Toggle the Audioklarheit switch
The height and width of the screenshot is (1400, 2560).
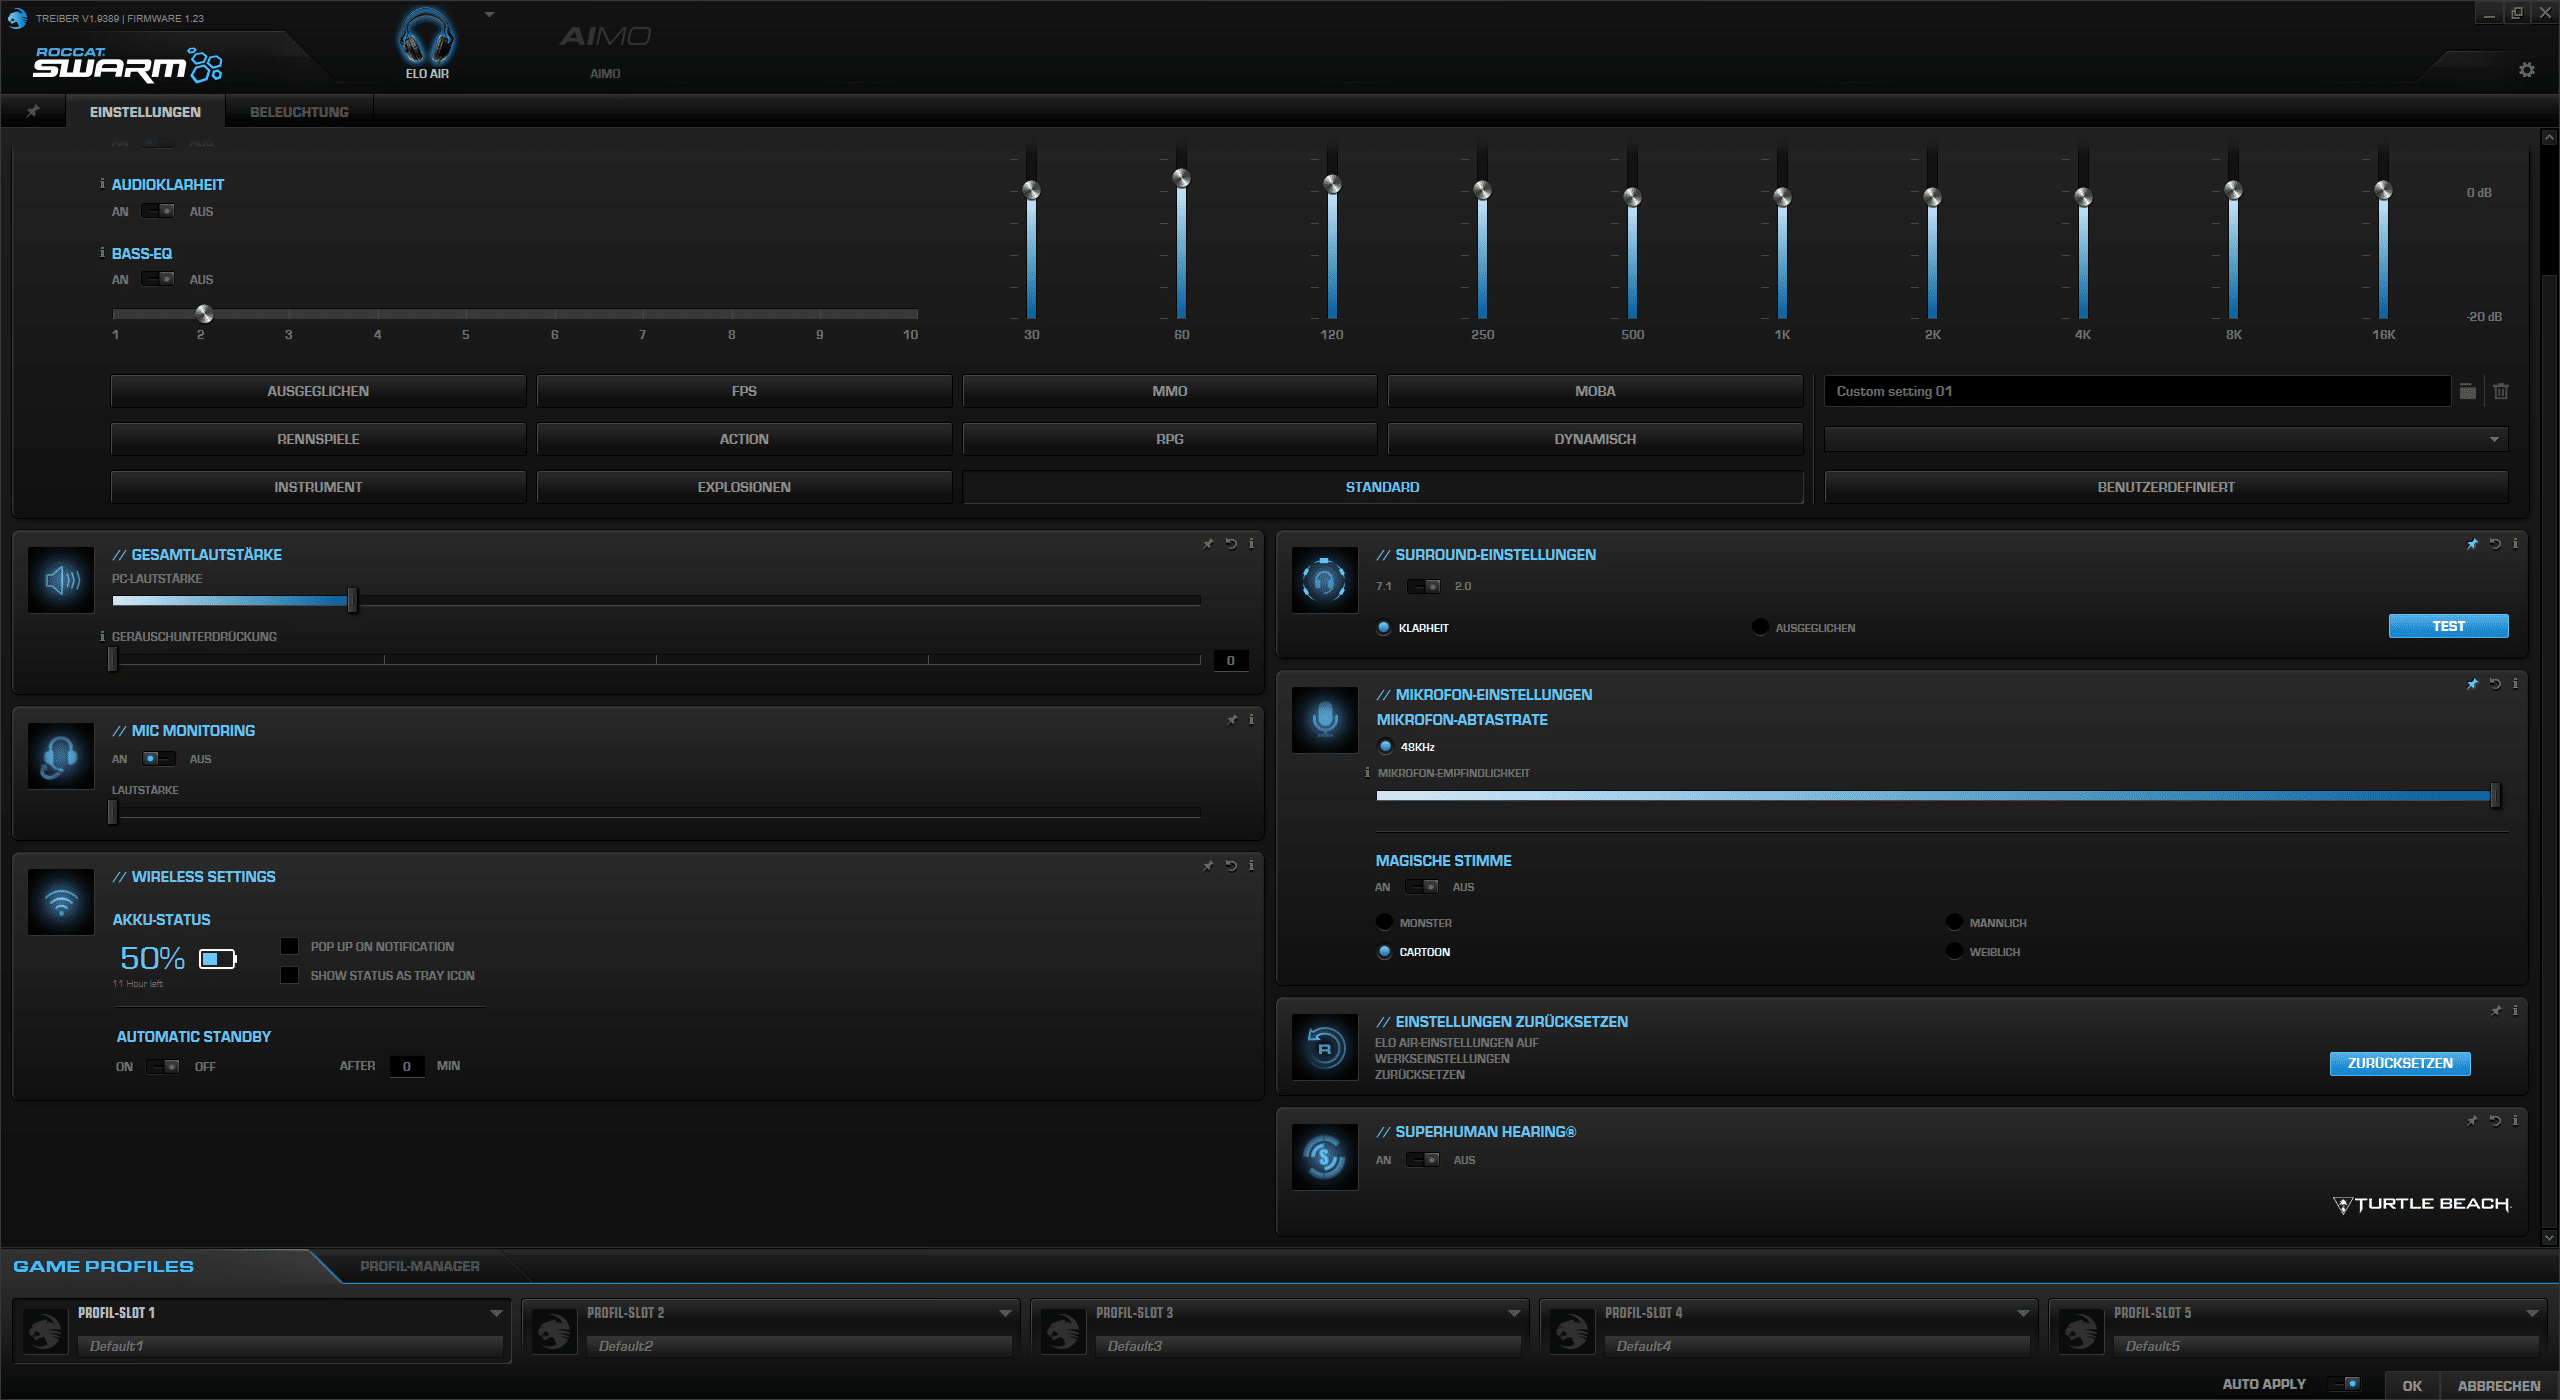tap(157, 211)
